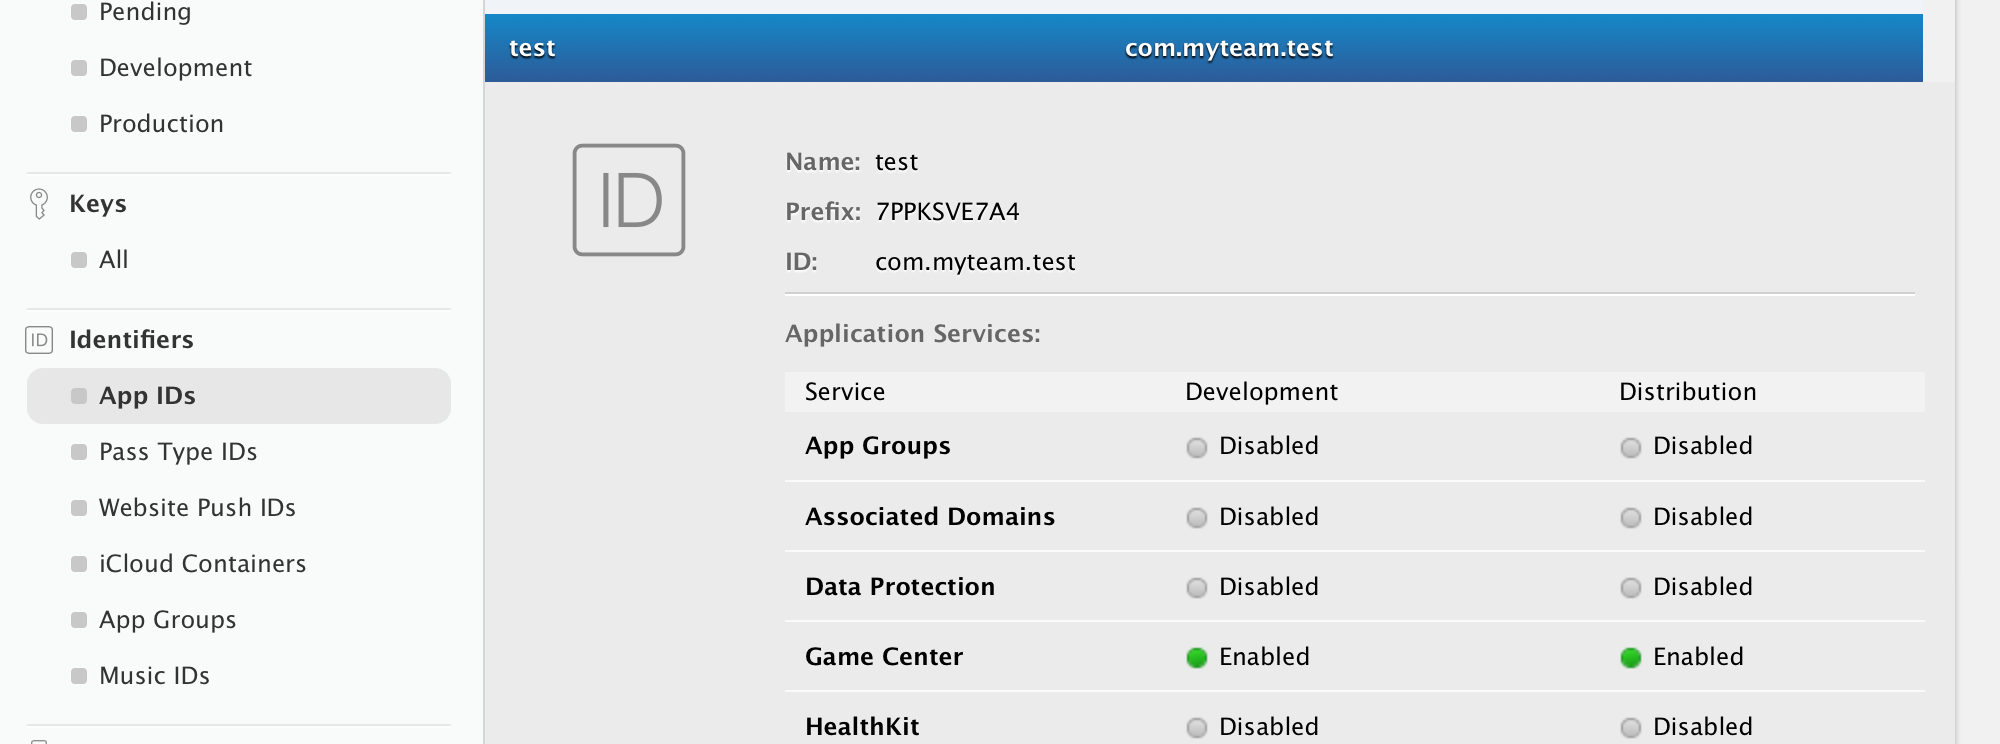
Task: Open App IDs in the sidebar
Action: pos(147,396)
